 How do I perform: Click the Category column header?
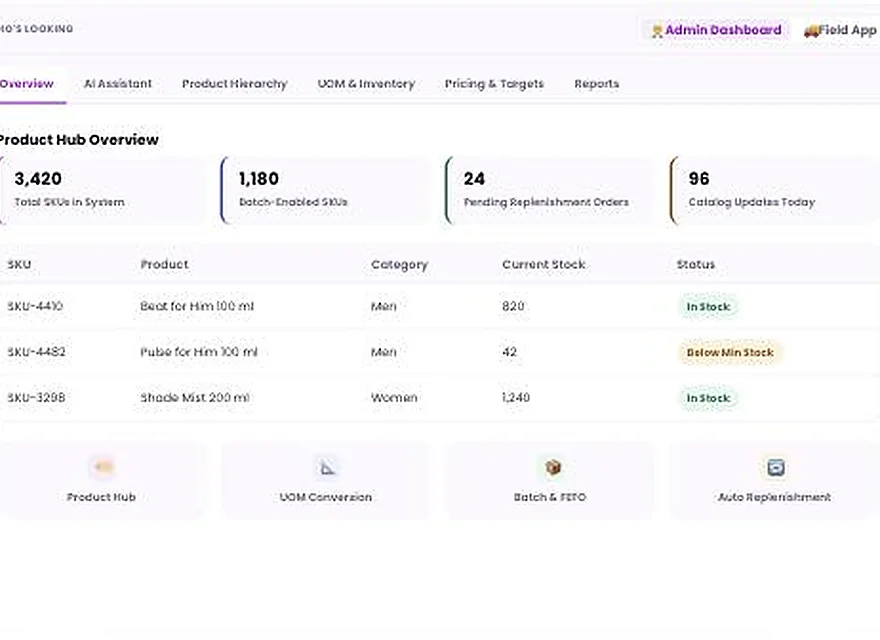[x=399, y=264]
